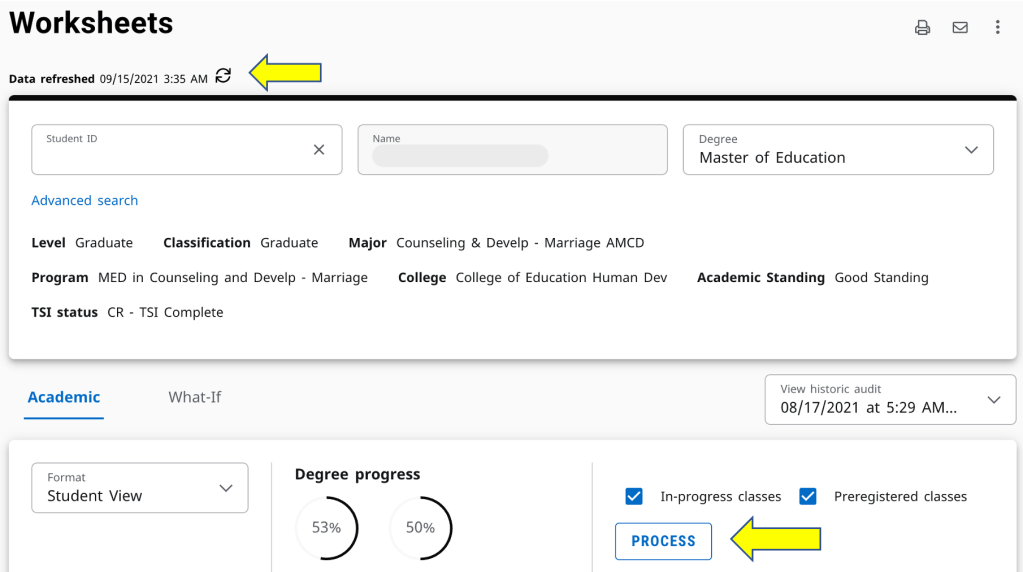The width and height of the screenshot is (1023, 572).
Task: Click the 50% degree progress circle
Action: coord(420,528)
